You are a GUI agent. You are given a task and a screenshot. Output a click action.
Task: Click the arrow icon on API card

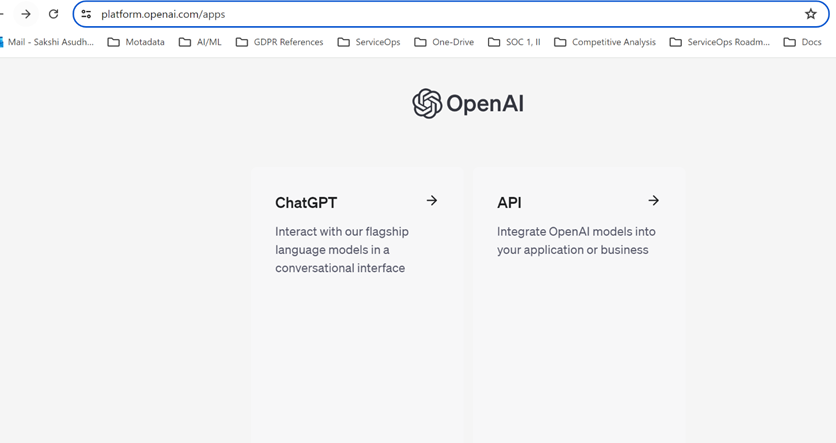point(653,201)
